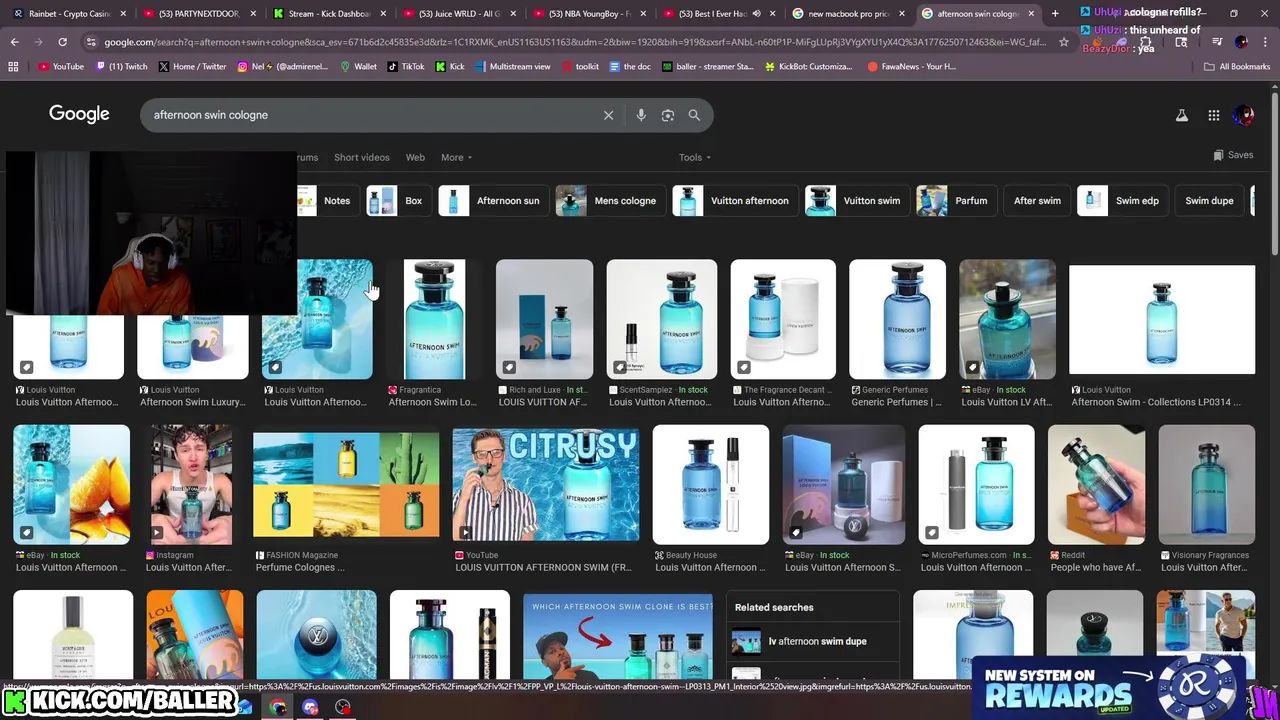Screen dimensions: 1280x720
Task: Open Chrome apps grid in bookmarks bar
Action: click(13, 66)
